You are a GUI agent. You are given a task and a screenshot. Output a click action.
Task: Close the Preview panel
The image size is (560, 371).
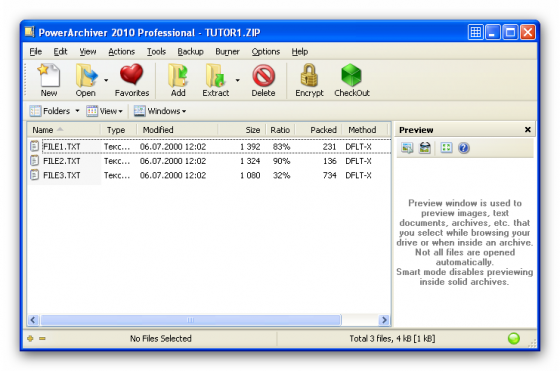point(528,130)
